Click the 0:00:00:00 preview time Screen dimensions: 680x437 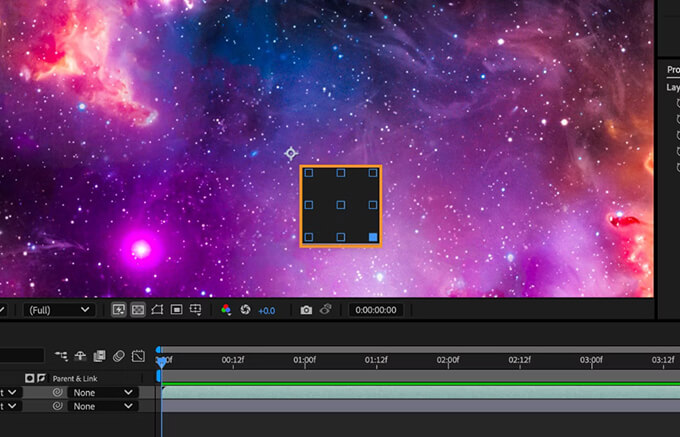pos(376,310)
